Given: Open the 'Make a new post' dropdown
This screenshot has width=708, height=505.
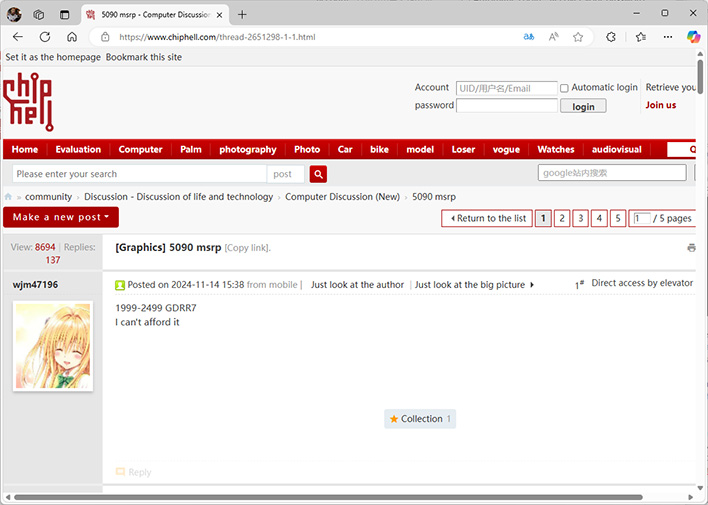Looking at the screenshot, I should click(x=60, y=217).
